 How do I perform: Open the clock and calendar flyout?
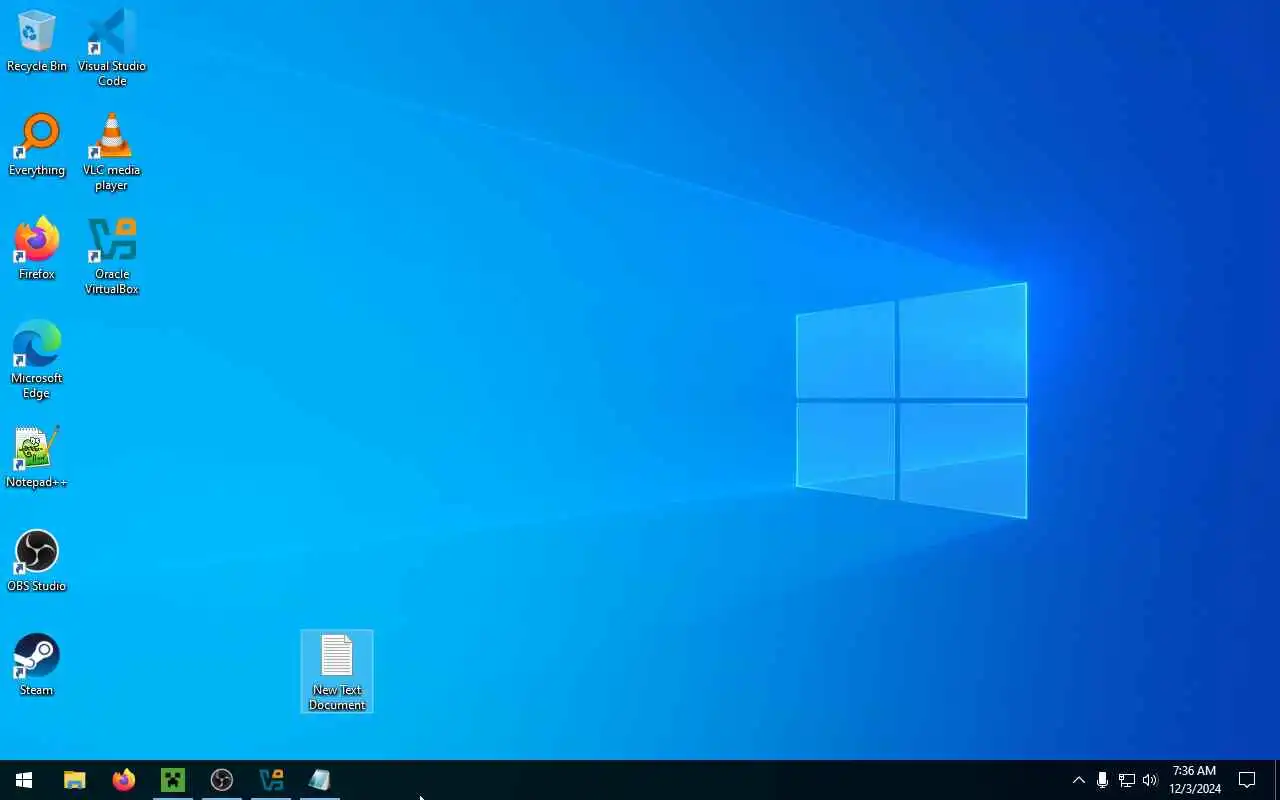[1195, 780]
